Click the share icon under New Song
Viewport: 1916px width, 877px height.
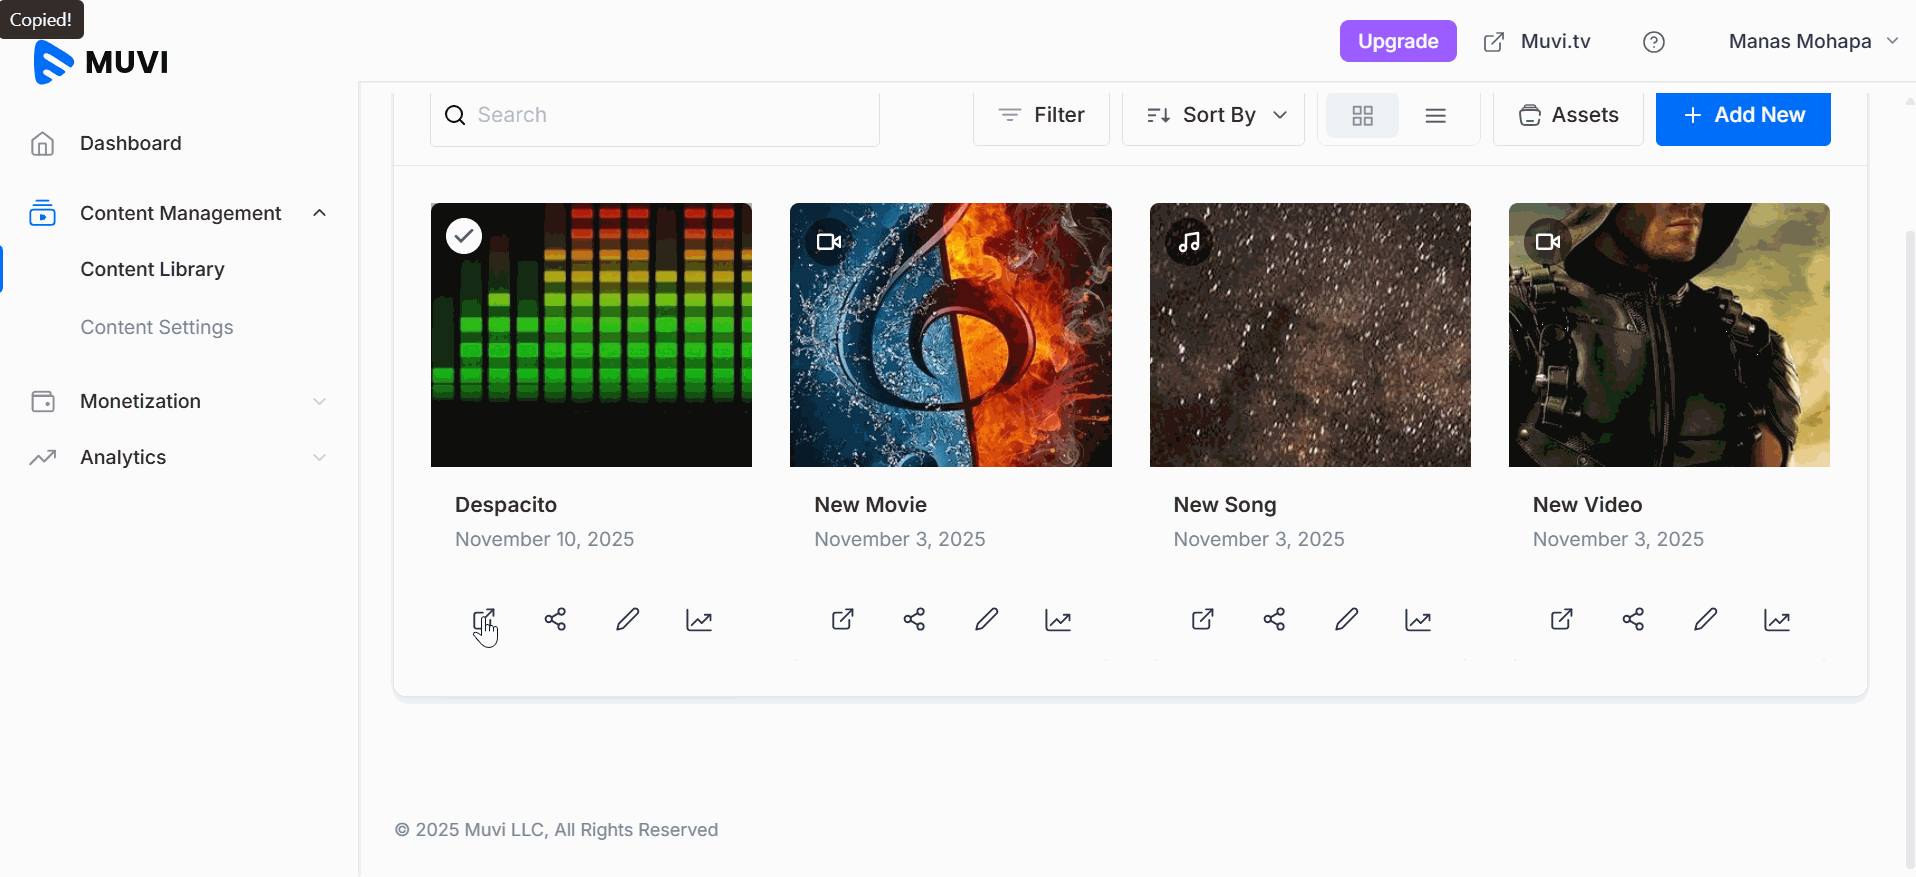[x=1274, y=620]
